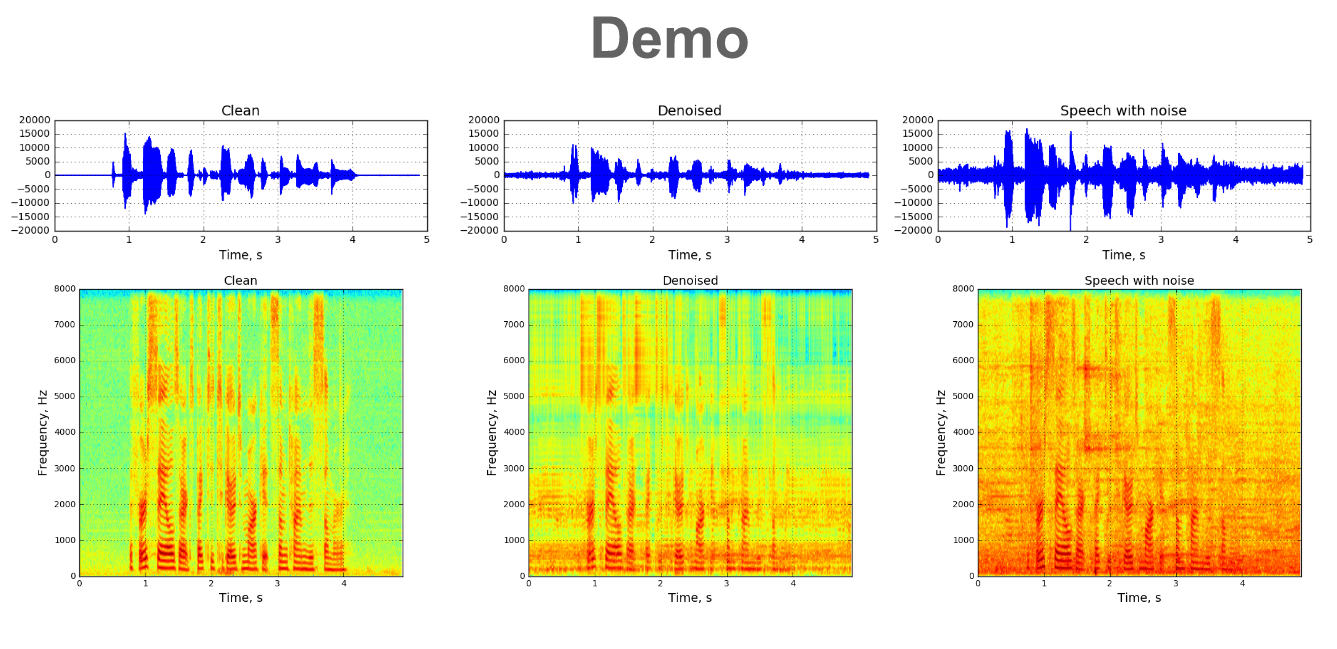Click Frequency, Hz label of noisy spectrogram

(941, 432)
